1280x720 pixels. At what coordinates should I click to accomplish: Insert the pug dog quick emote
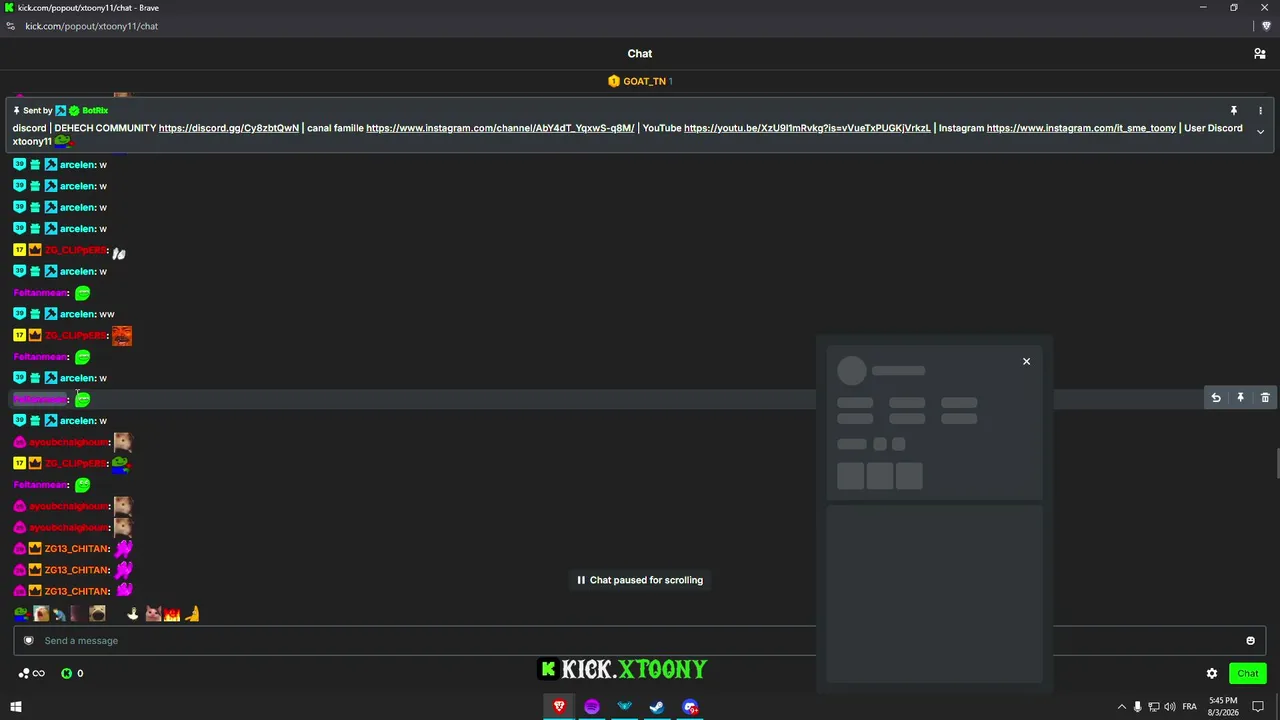click(97, 613)
